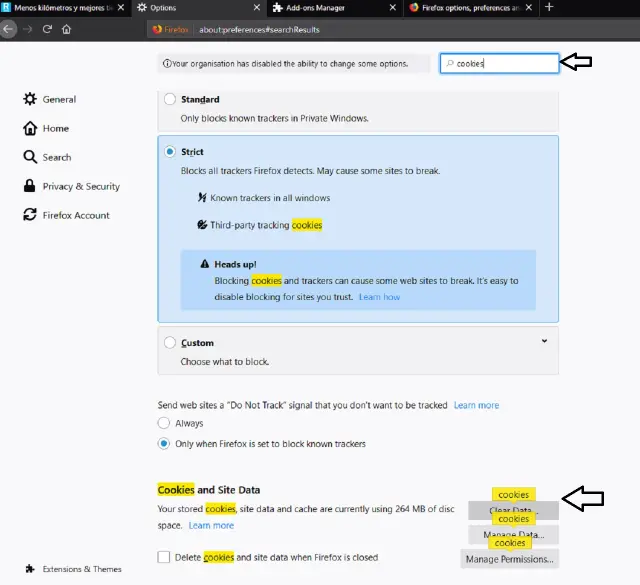Click the Options tab gear icon
This screenshot has width=640, height=585.
click(x=142, y=7)
